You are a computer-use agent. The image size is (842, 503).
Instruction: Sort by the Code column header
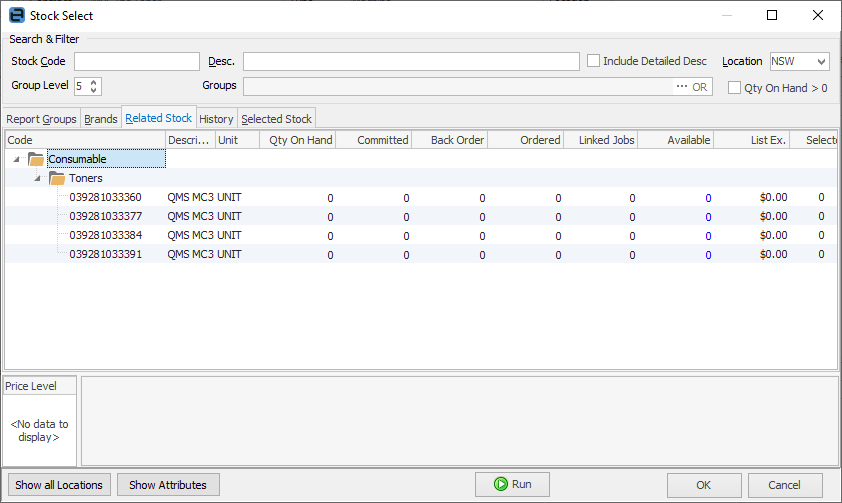(85, 140)
